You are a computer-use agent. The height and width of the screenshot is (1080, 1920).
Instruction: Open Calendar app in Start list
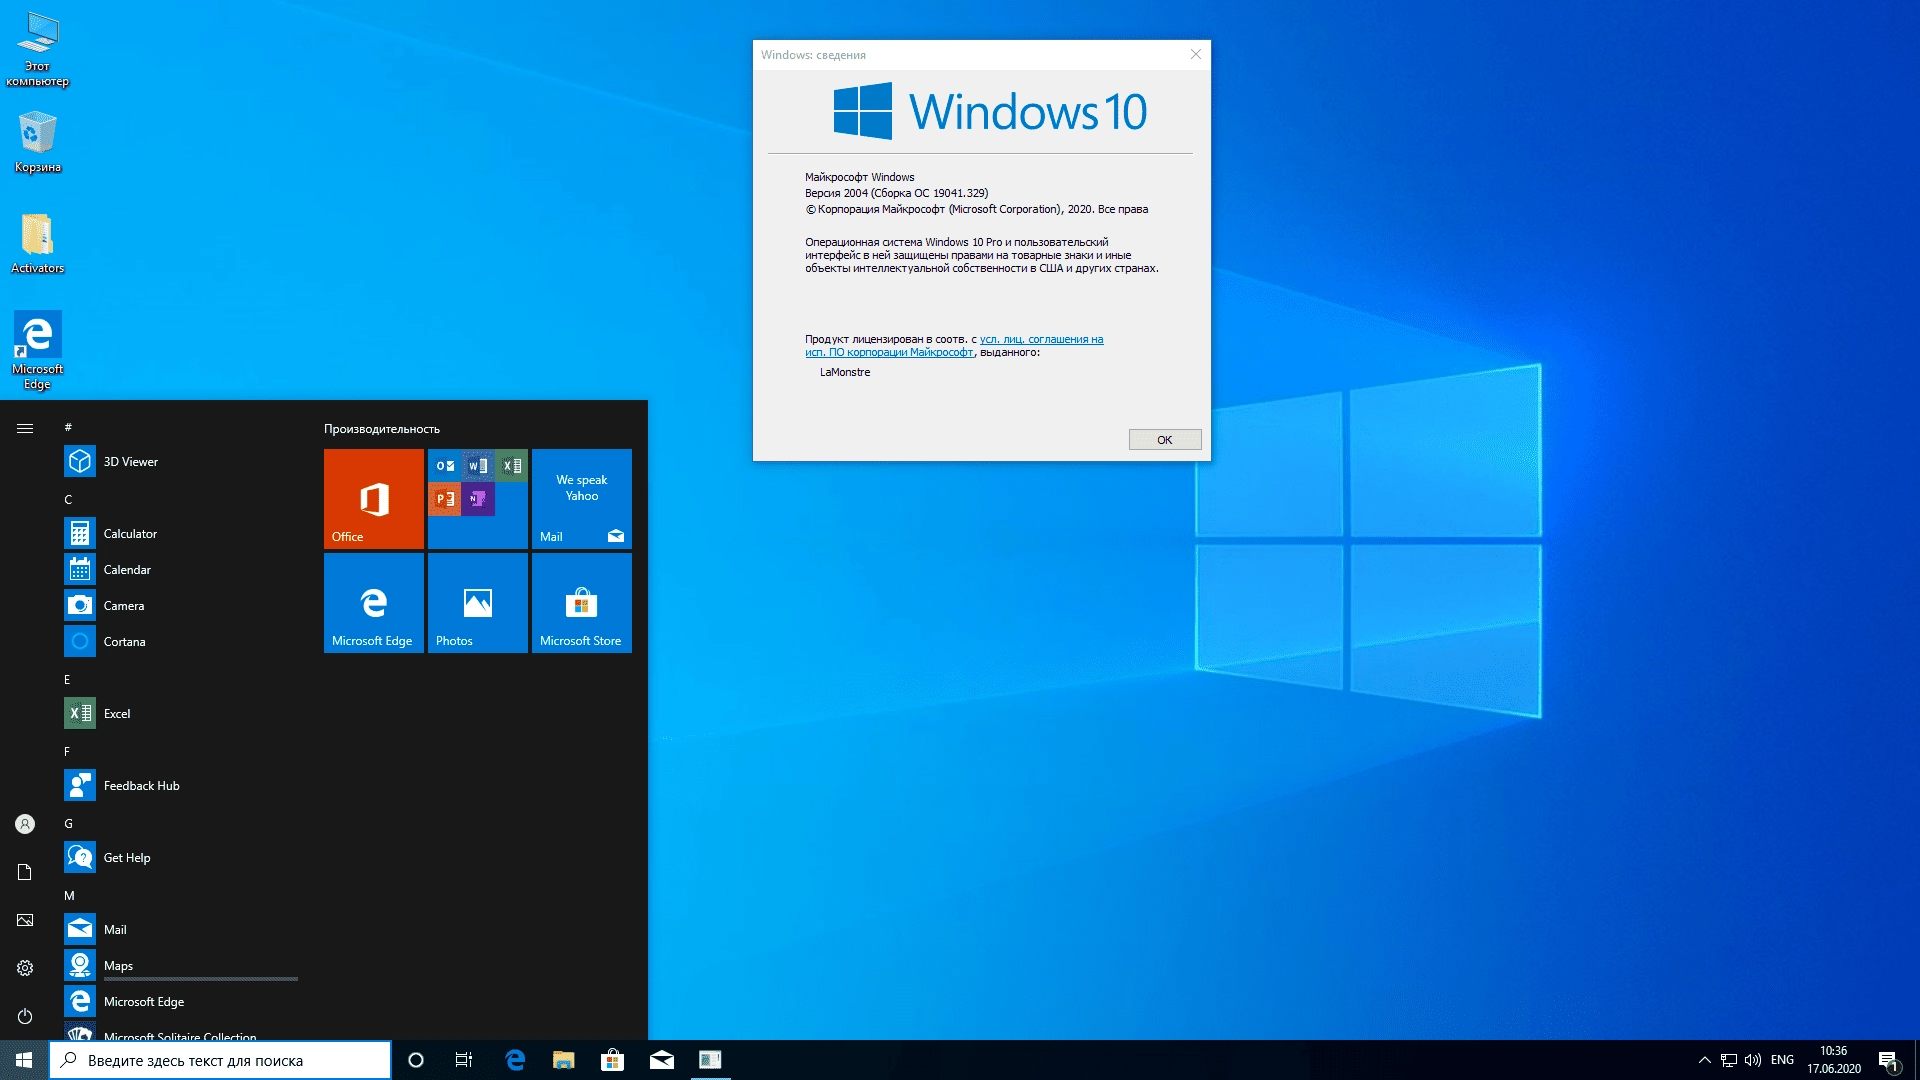181,570
